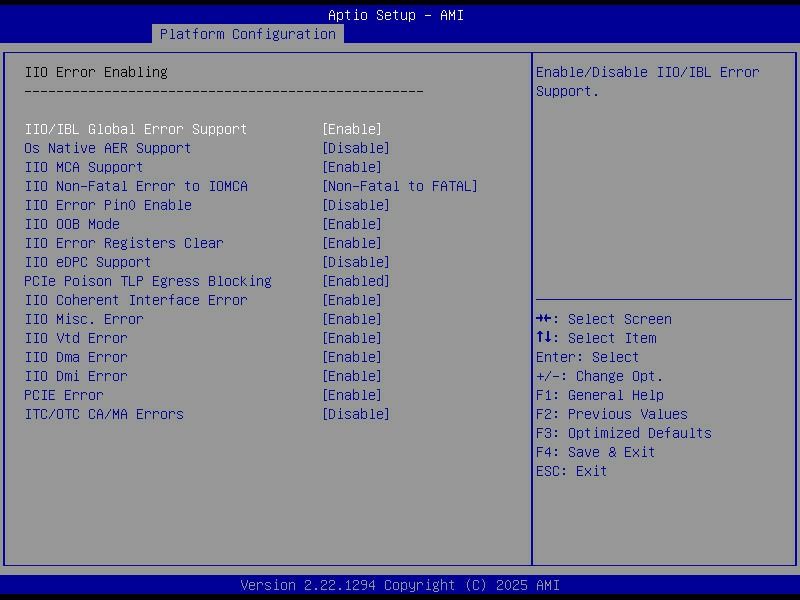The width and height of the screenshot is (800, 600).
Task: Open PCIE Error Enable value
Action: 352,395
